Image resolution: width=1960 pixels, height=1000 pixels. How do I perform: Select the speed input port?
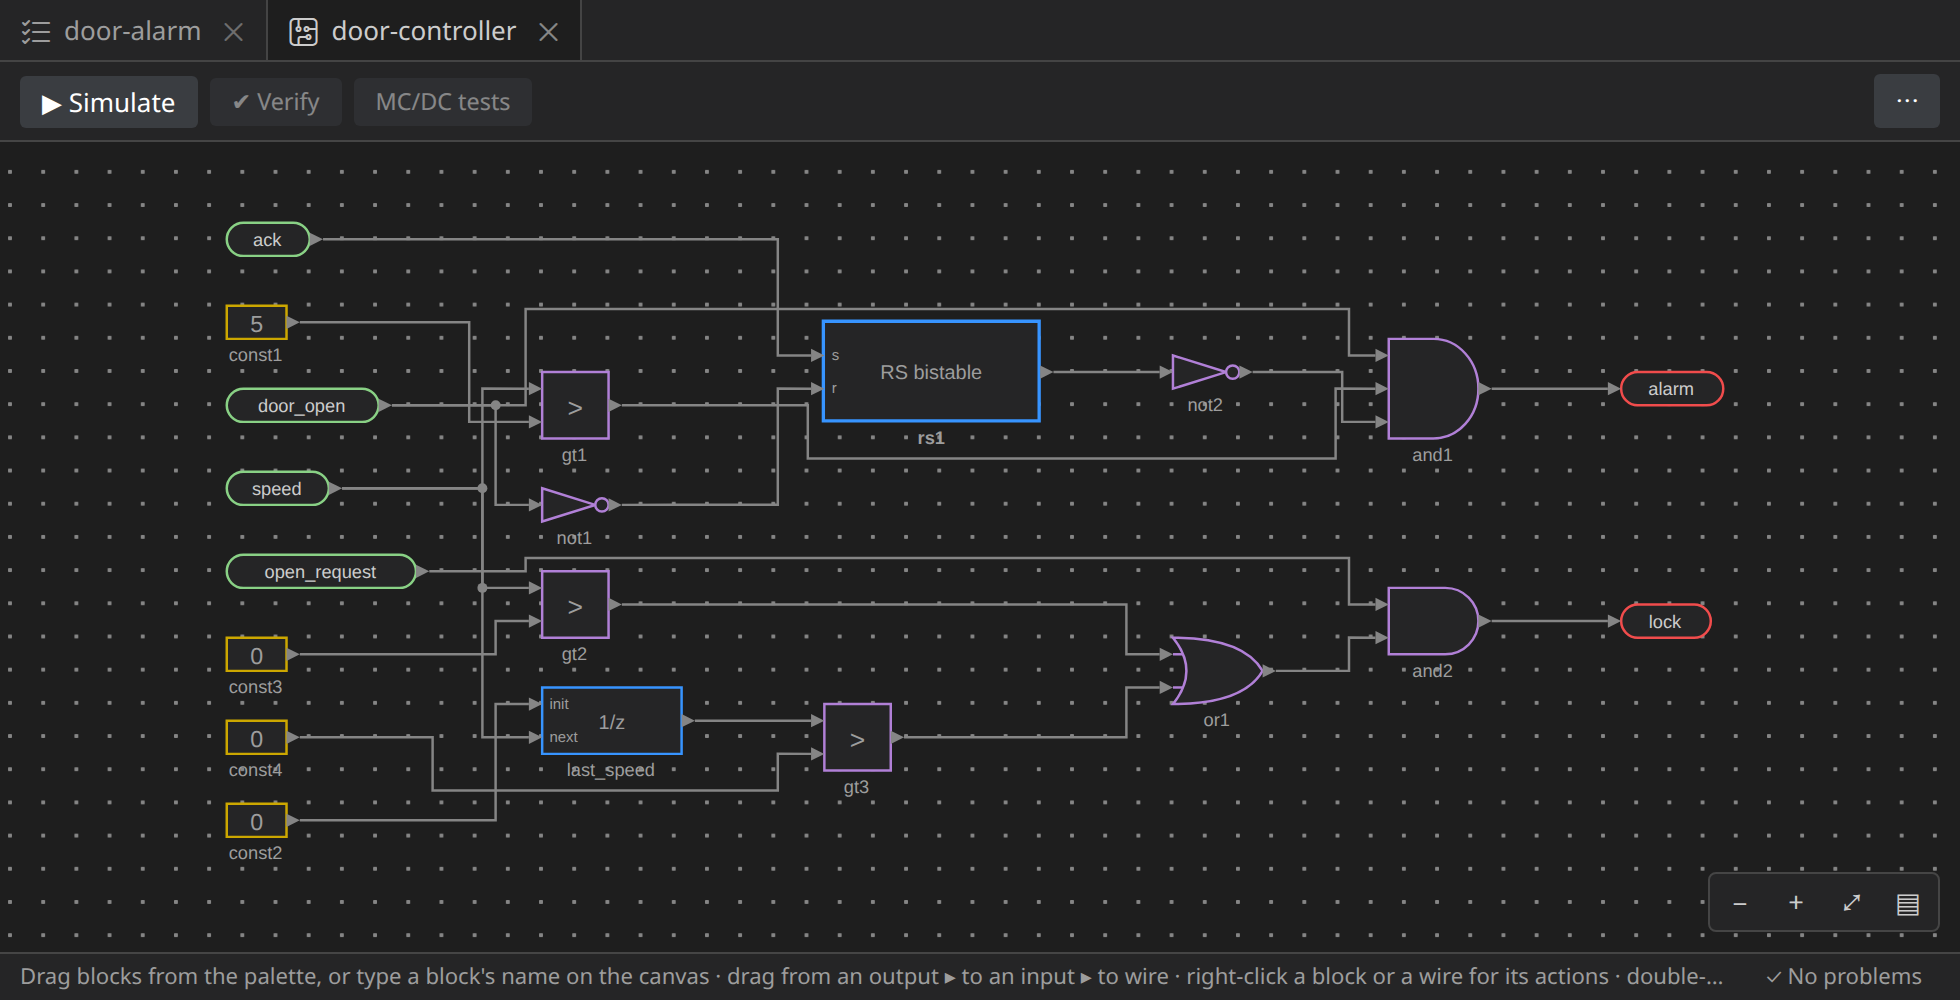click(x=277, y=488)
